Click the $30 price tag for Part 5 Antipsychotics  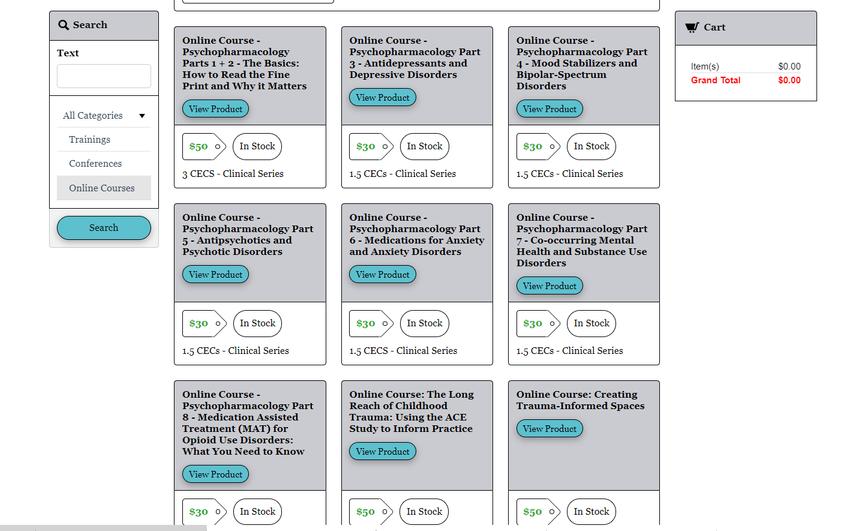(x=204, y=323)
